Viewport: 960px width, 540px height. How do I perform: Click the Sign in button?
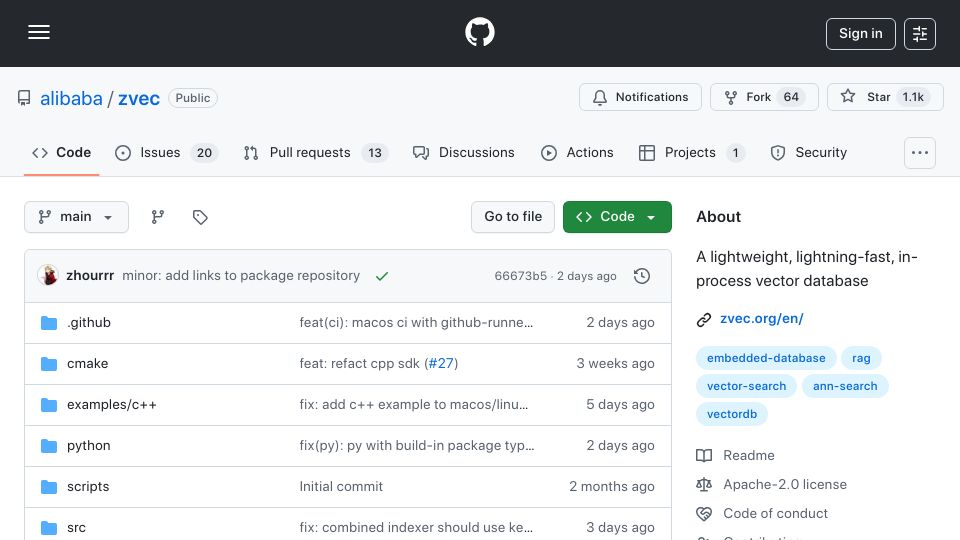[x=860, y=34]
